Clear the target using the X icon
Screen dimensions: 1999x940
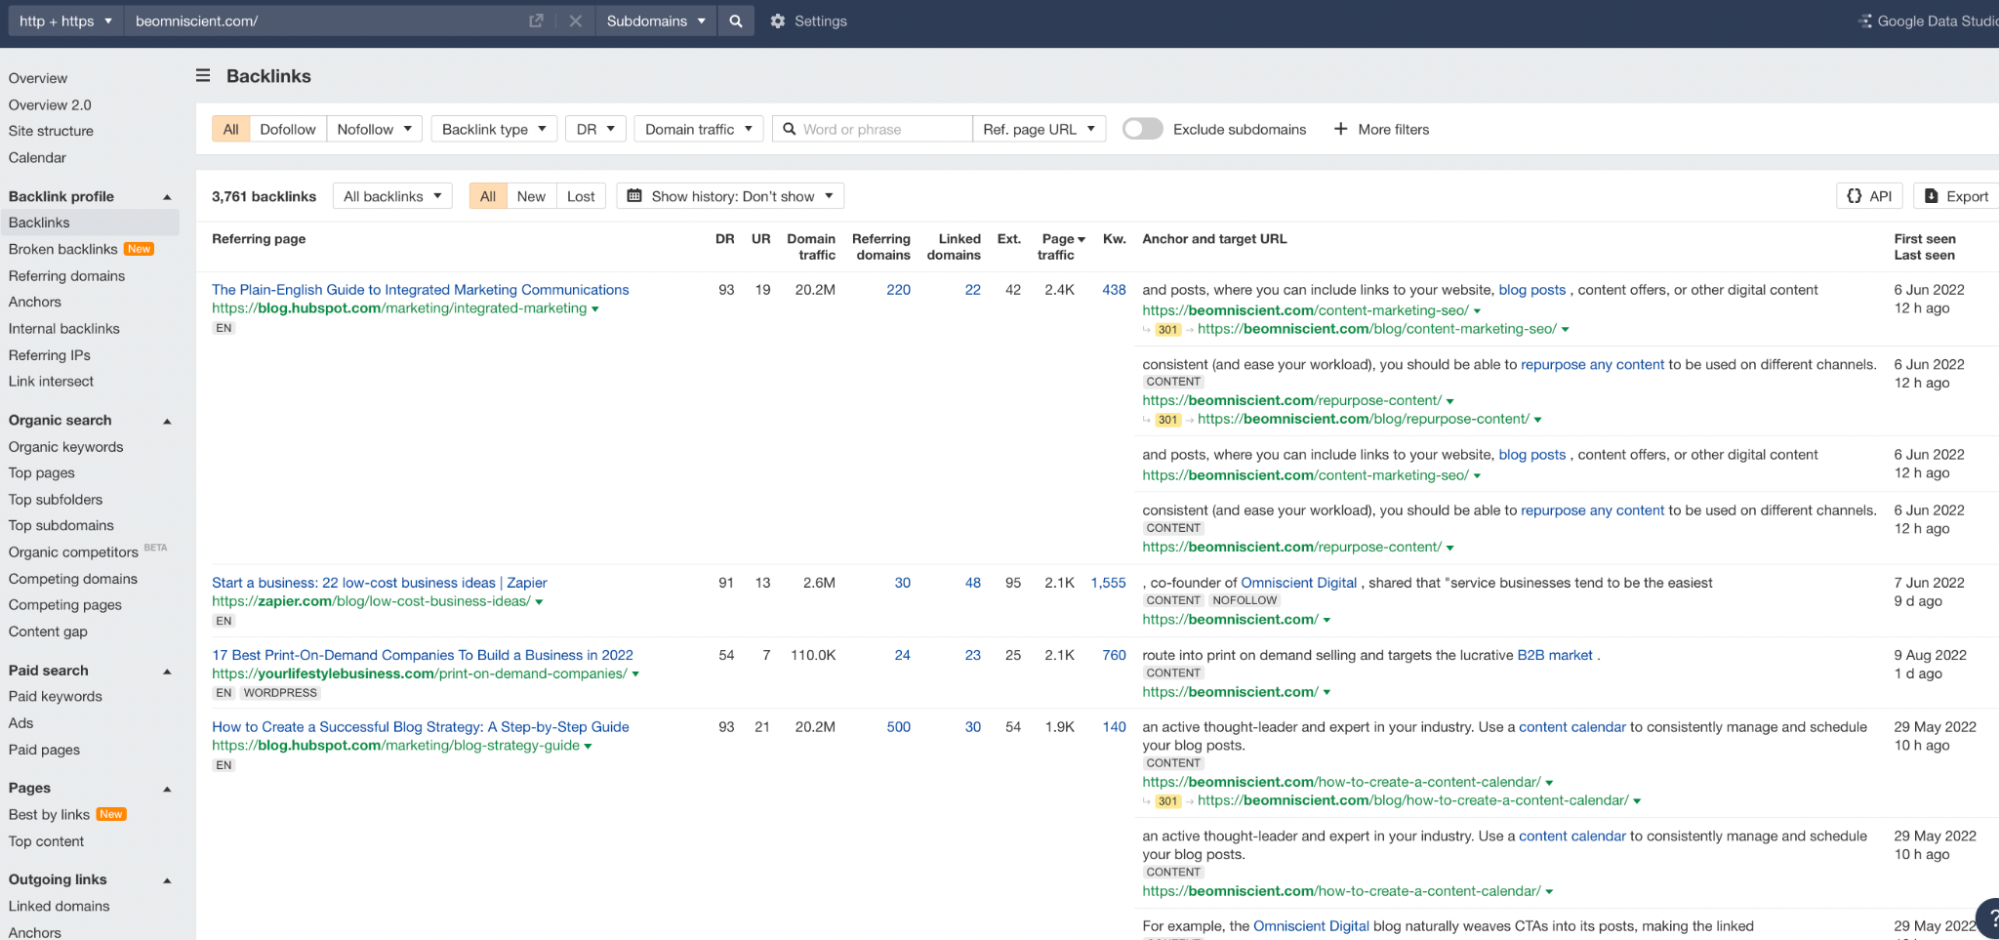coord(575,20)
